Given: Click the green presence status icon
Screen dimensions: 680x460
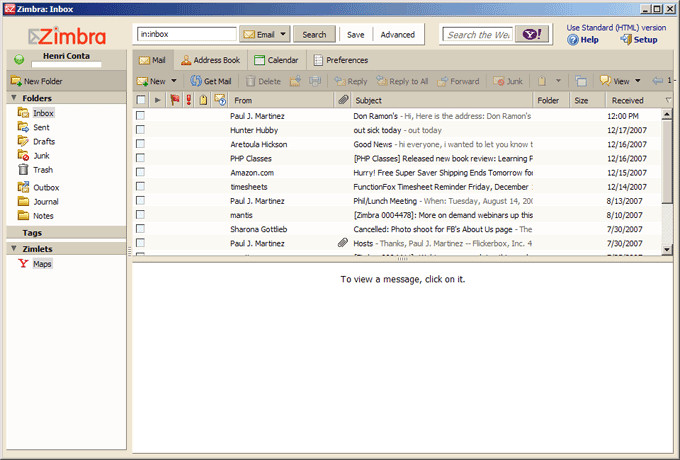Looking at the screenshot, I should (19, 59).
